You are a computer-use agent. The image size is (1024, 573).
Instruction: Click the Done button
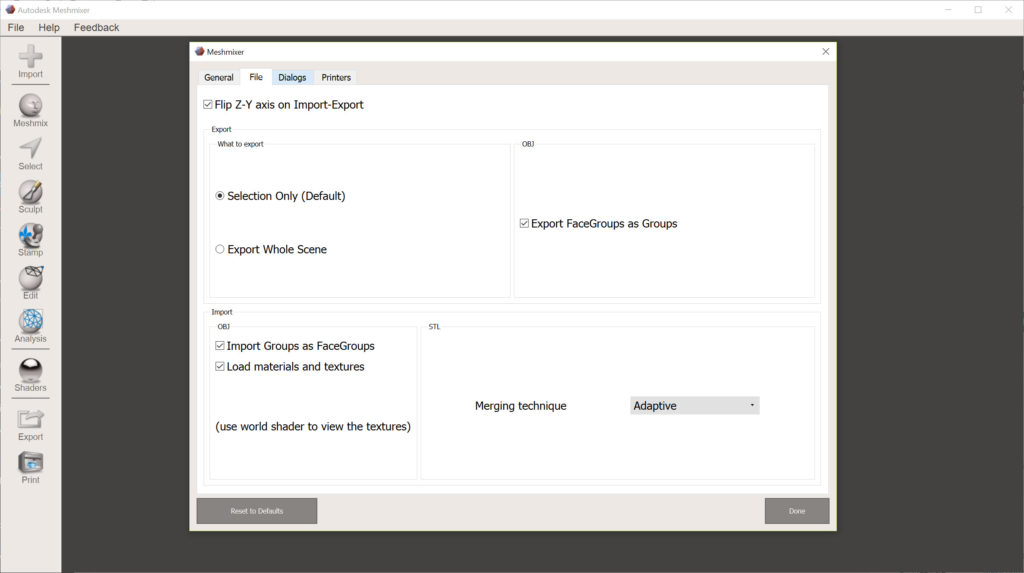797,511
